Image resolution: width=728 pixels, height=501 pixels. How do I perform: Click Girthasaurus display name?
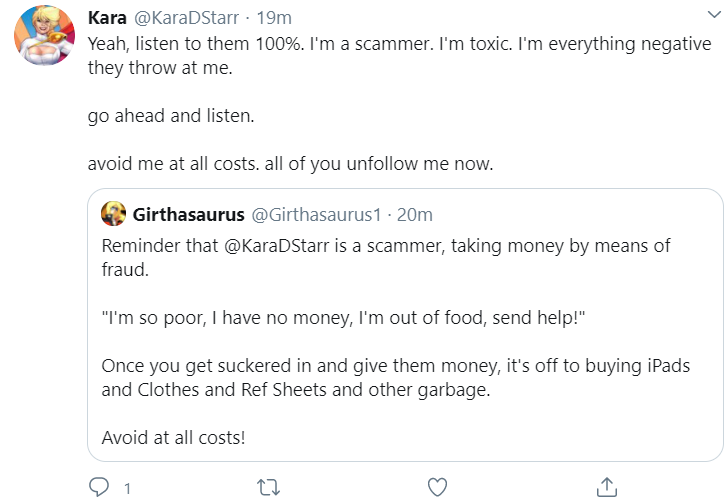pos(188,215)
